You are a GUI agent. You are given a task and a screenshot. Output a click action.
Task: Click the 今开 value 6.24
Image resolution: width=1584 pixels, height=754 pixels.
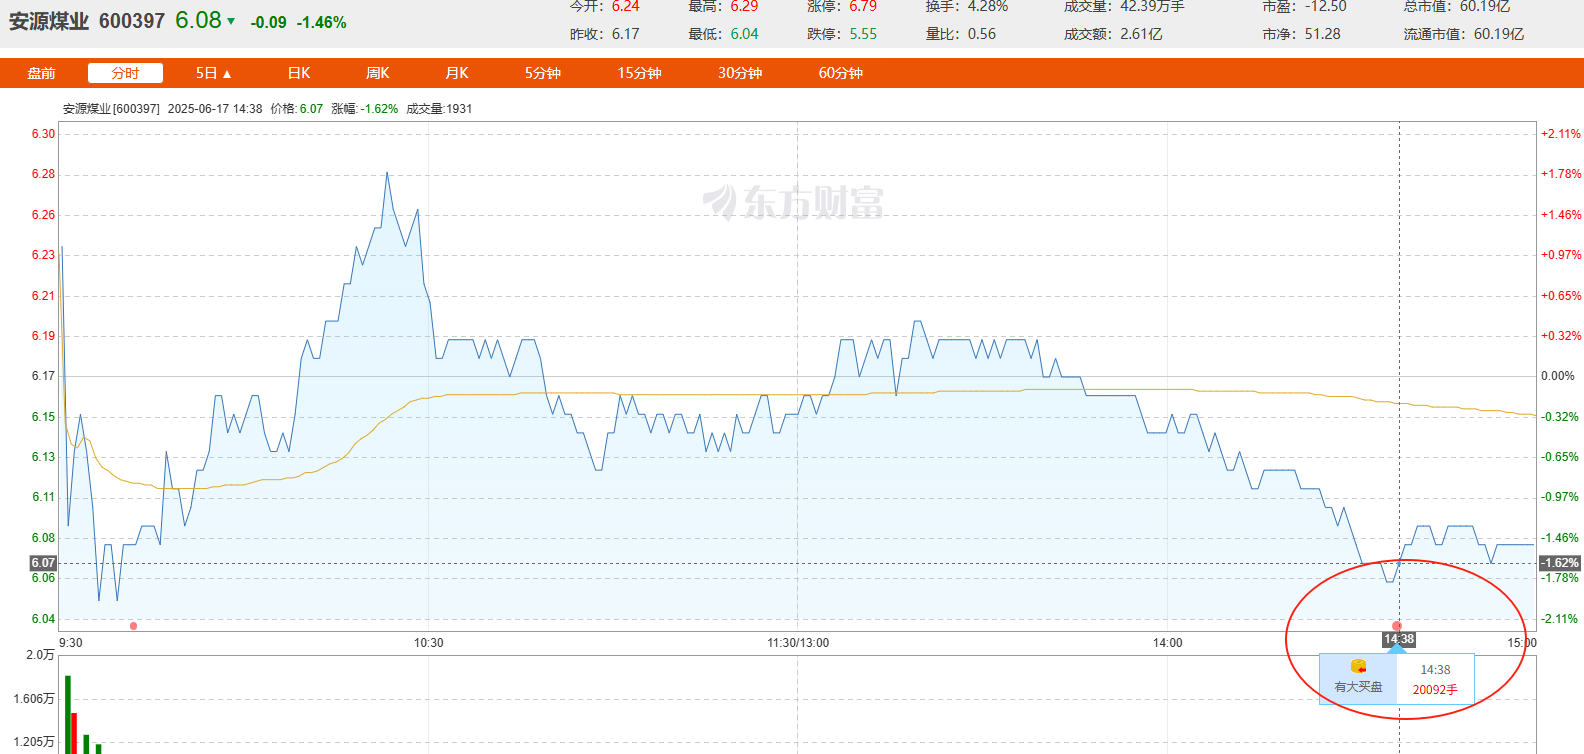[625, 6]
